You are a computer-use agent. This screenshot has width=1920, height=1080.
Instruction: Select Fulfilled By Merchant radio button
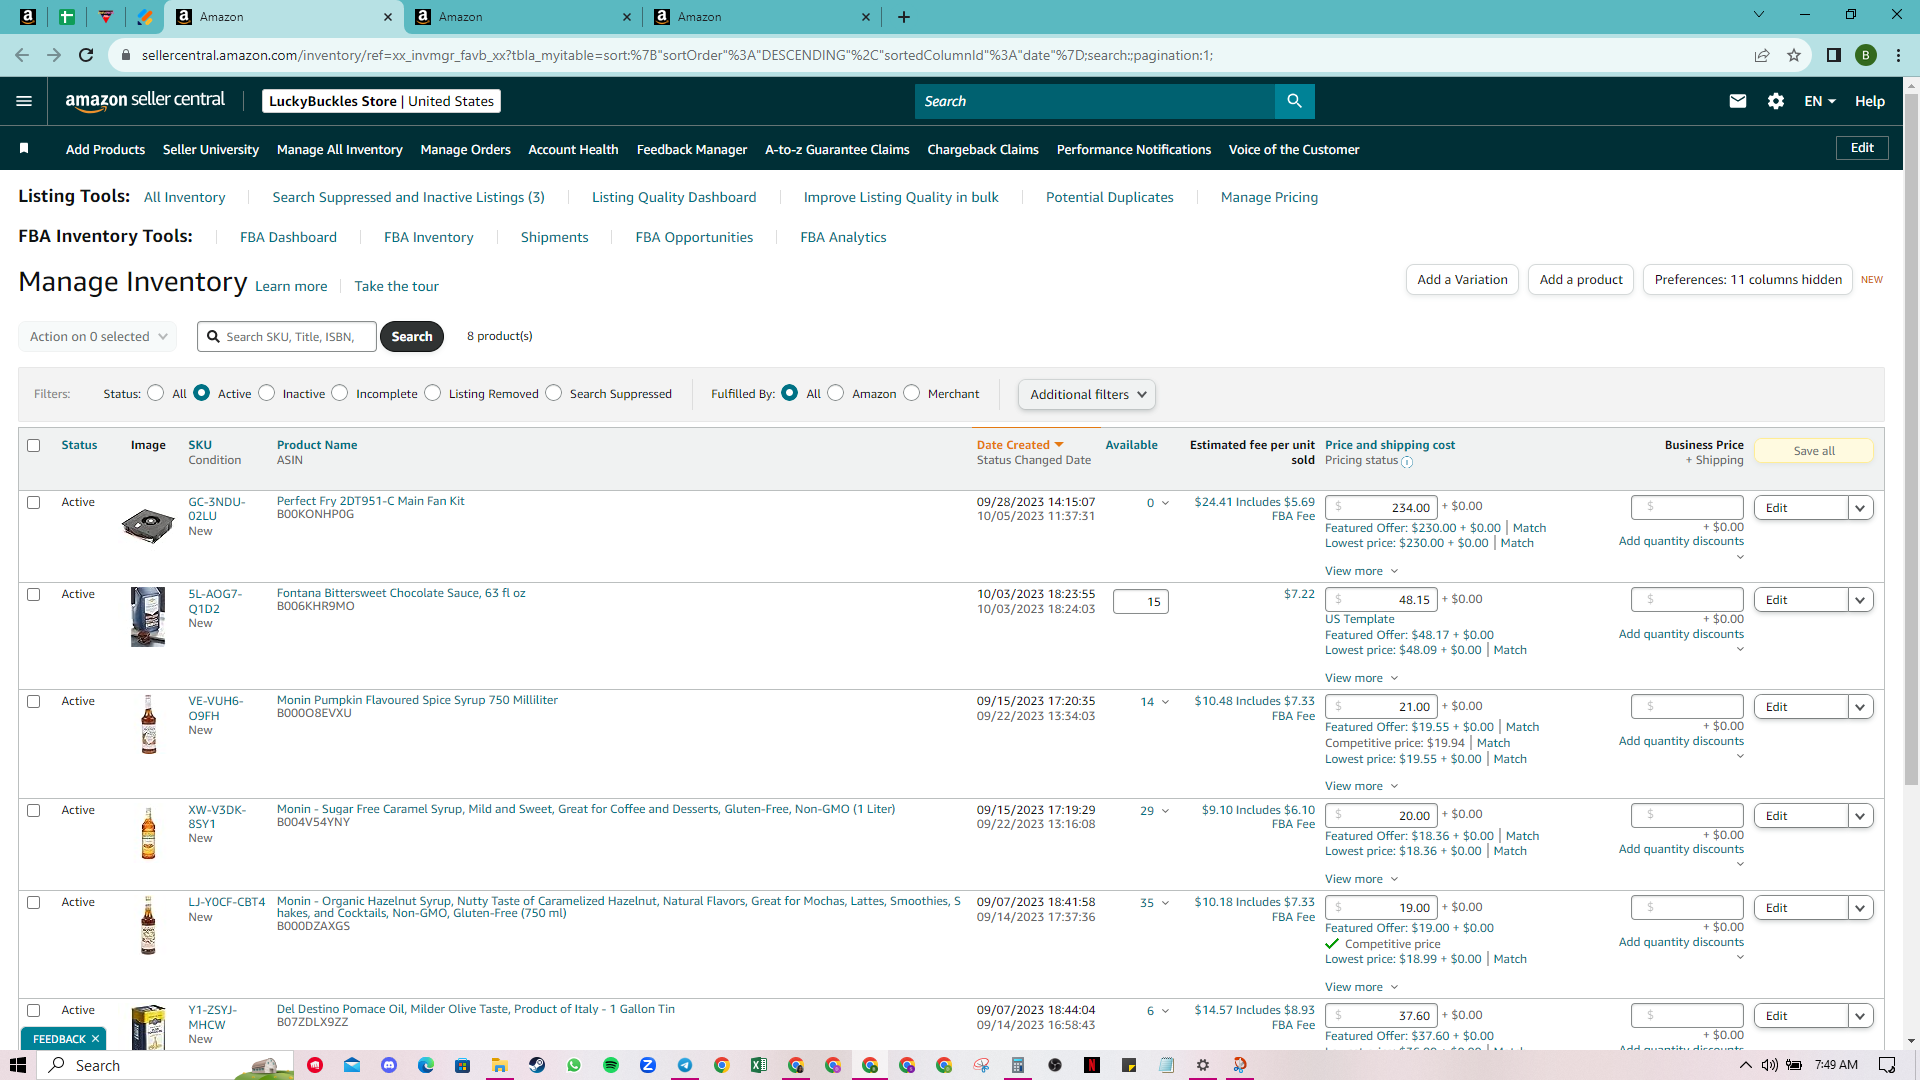pyautogui.click(x=912, y=393)
